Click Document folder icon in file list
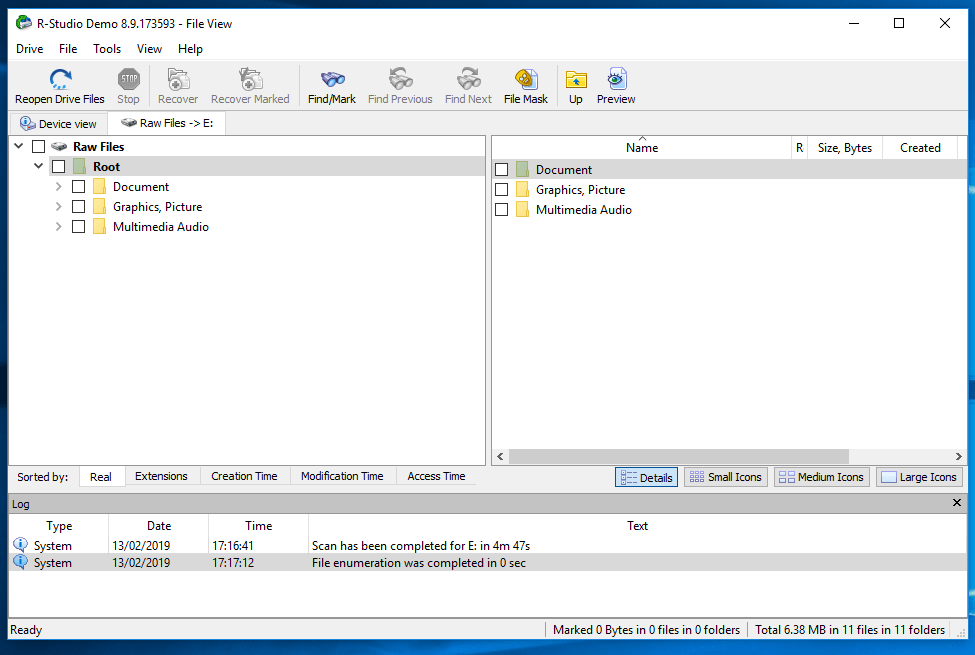The height and width of the screenshot is (655, 975). 522,169
